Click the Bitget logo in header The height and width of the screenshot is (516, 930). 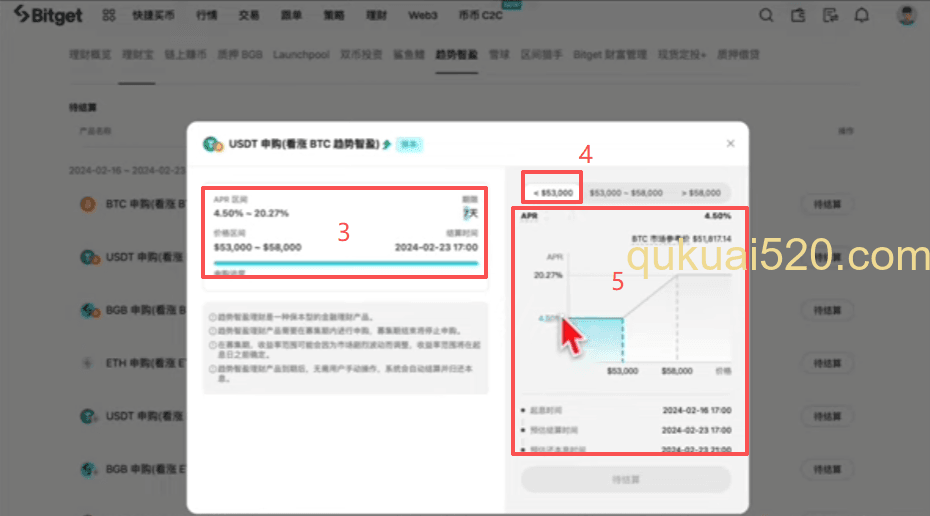(48, 15)
